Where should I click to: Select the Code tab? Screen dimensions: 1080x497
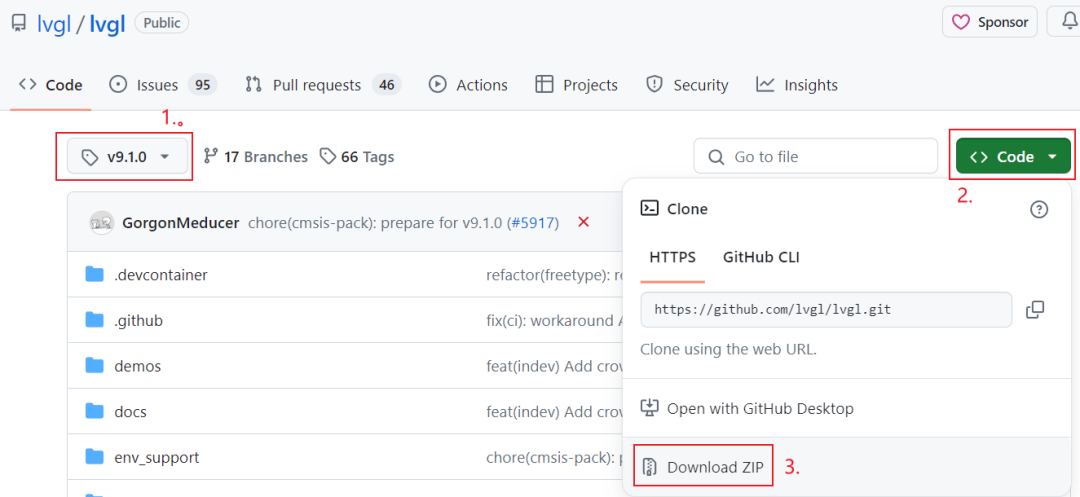pyautogui.click(x=50, y=85)
